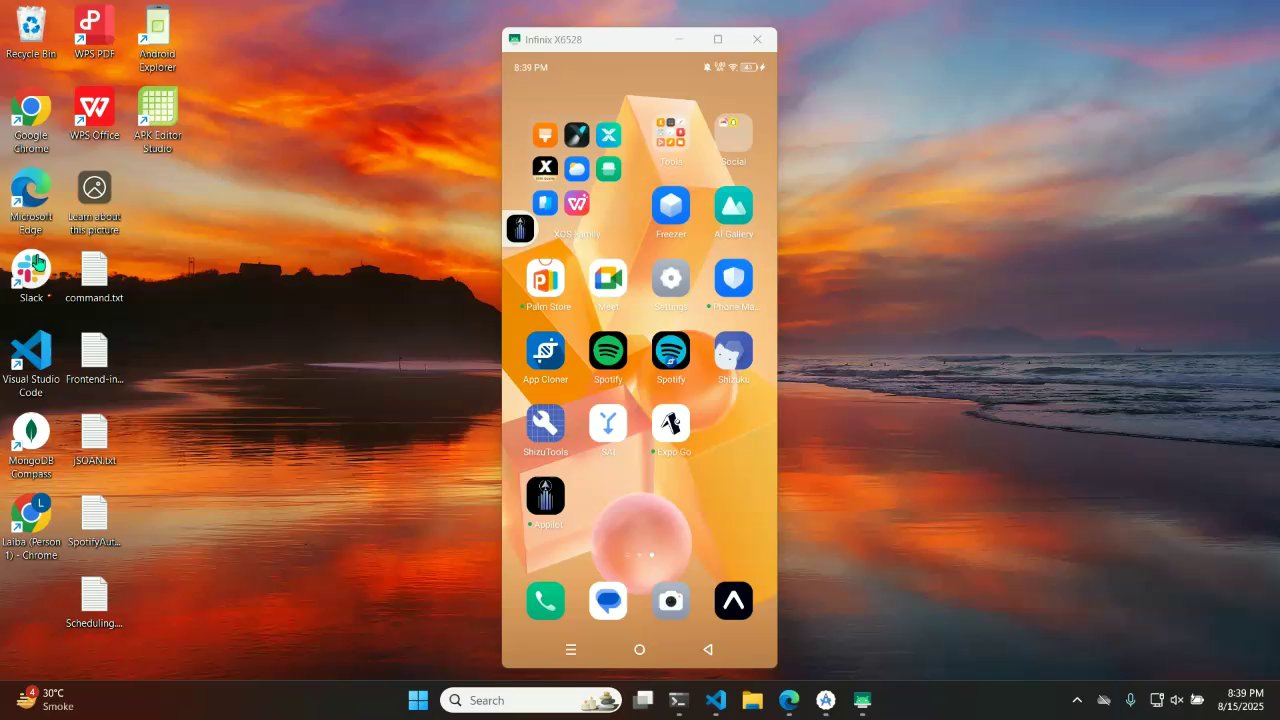Open File Explorer from the taskbar
The width and height of the screenshot is (1280, 720).
[x=752, y=700]
